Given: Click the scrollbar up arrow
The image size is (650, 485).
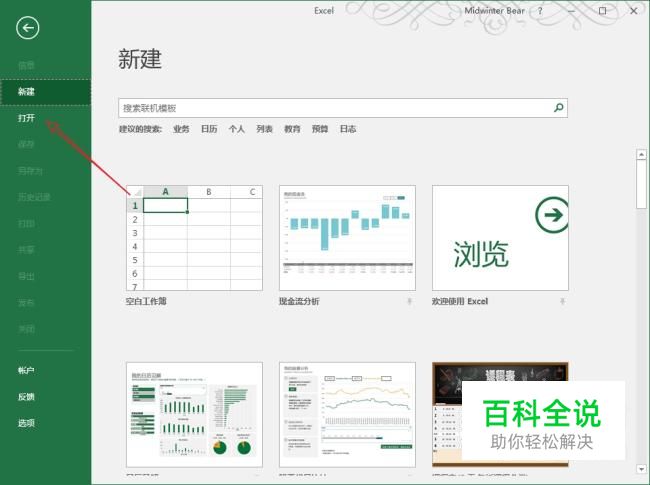Looking at the screenshot, I should (x=641, y=155).
